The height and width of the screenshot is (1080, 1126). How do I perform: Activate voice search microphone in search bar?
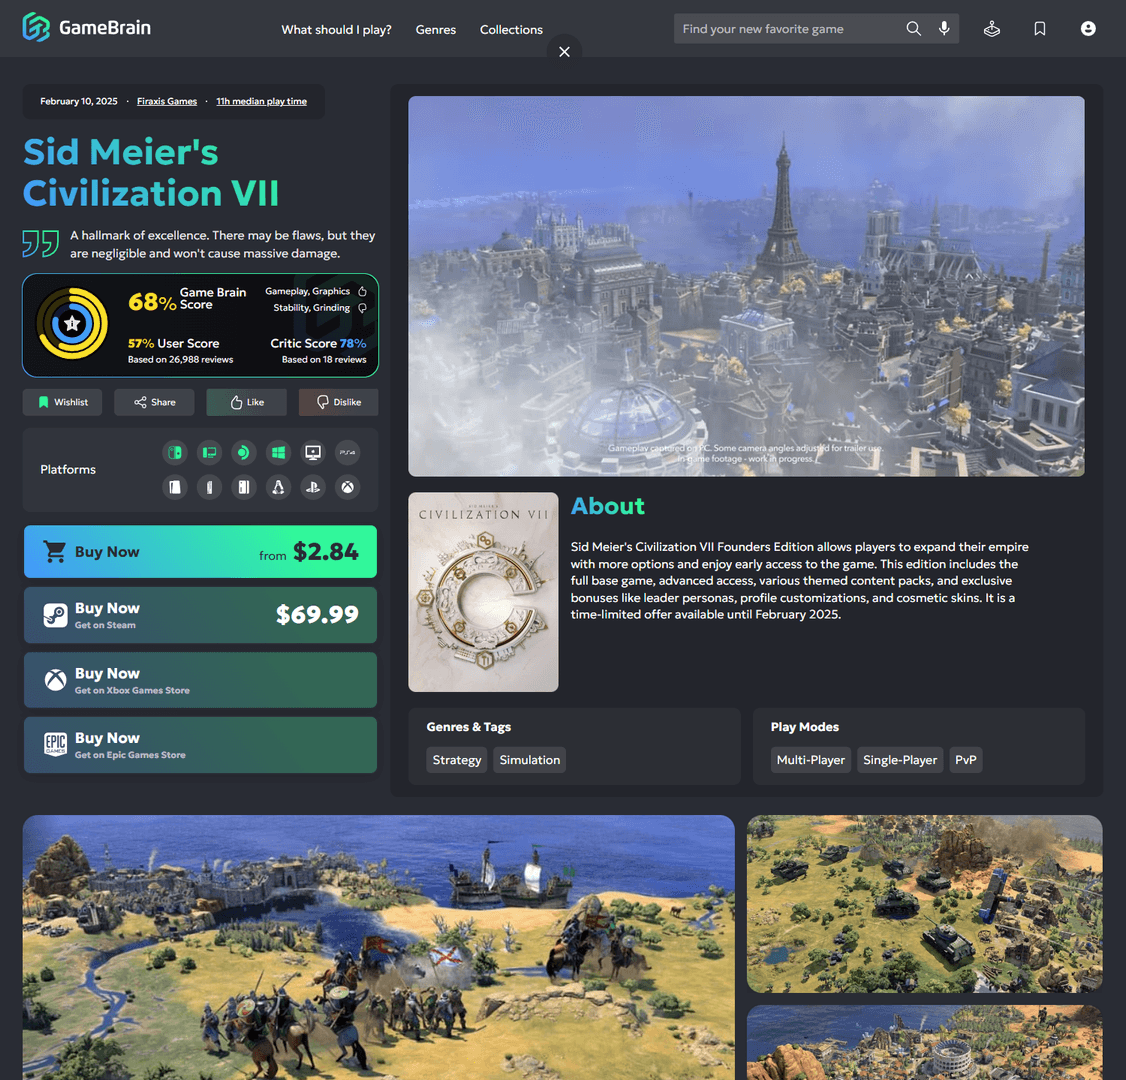pos(944,29)
